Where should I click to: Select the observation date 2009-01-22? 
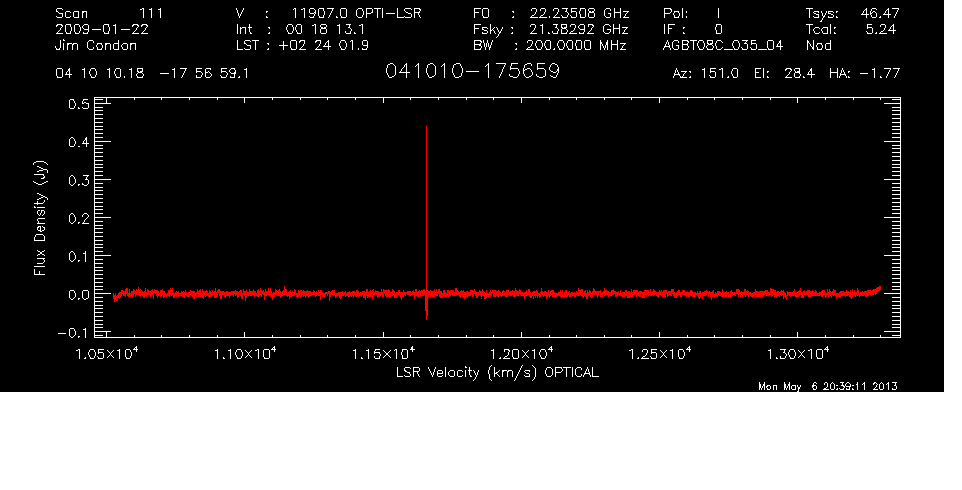tap(102, 29)
